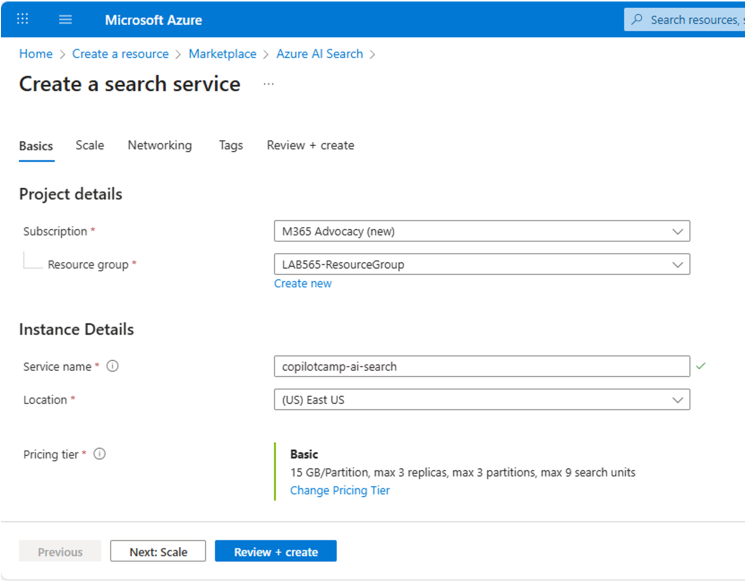This screenshot has width=745, height=587.
Task: Open the Subscription dropdown
Action: pyautogui.click(x=482, y=231)
